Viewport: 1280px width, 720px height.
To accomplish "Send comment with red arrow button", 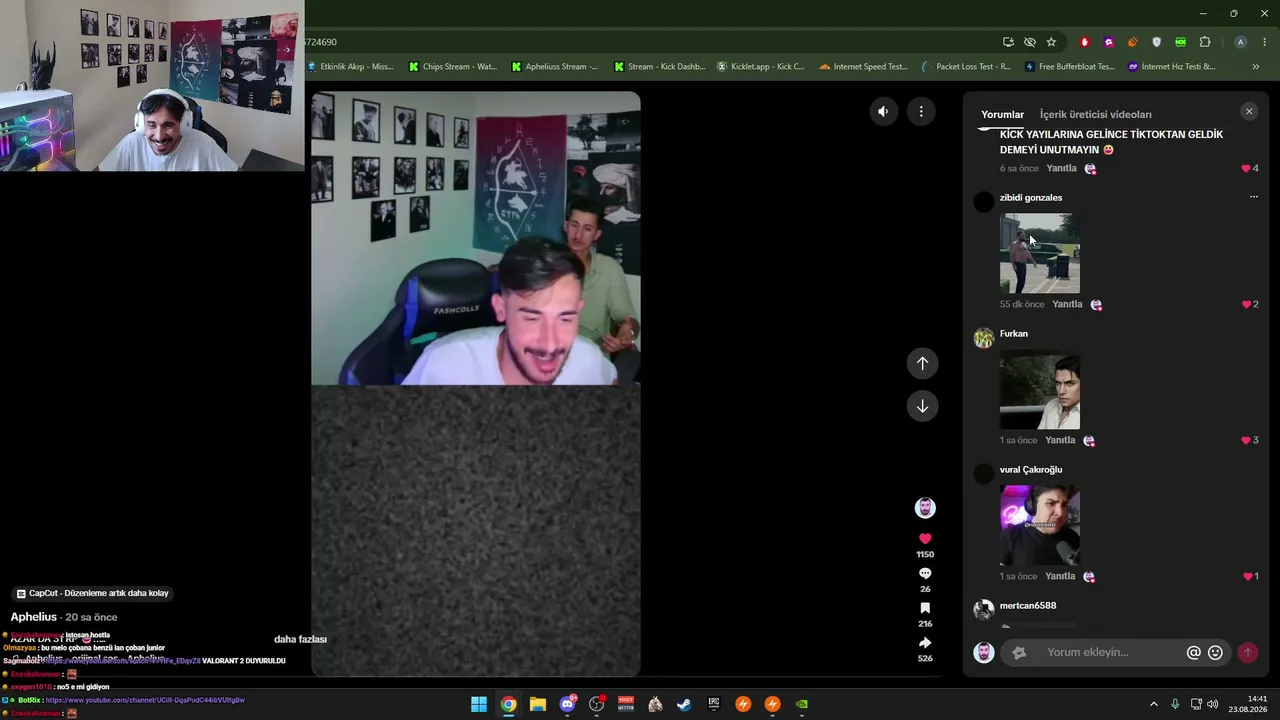I will coord(1247,653).
